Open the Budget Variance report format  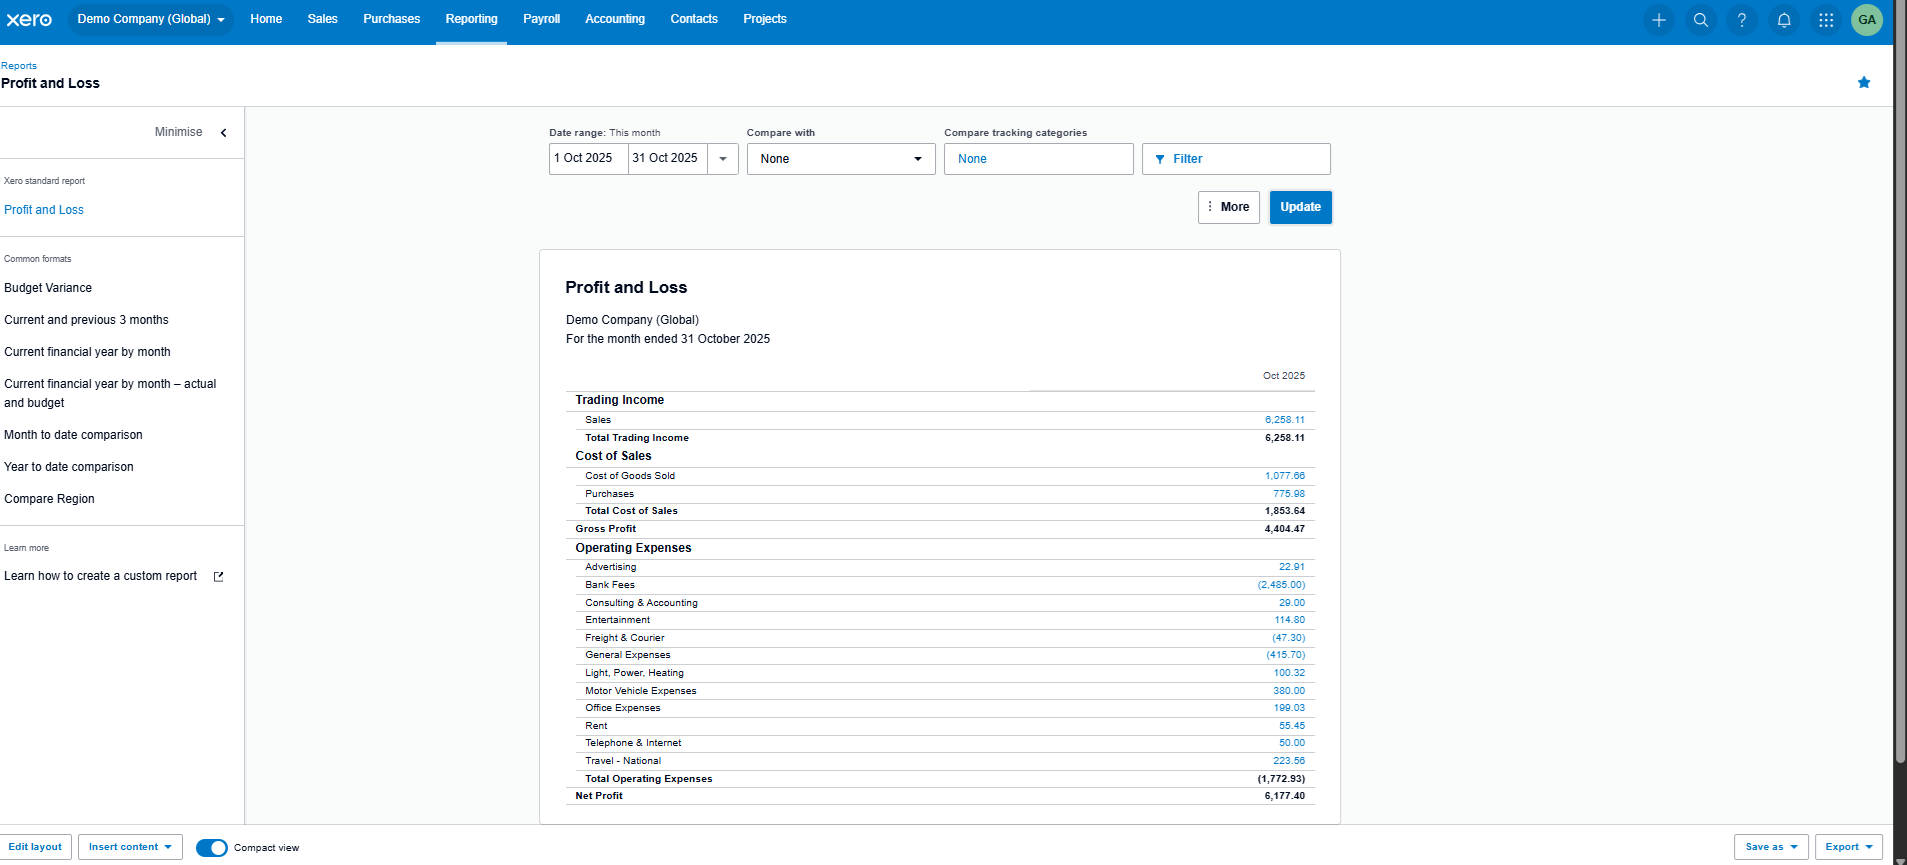(48, 288)
